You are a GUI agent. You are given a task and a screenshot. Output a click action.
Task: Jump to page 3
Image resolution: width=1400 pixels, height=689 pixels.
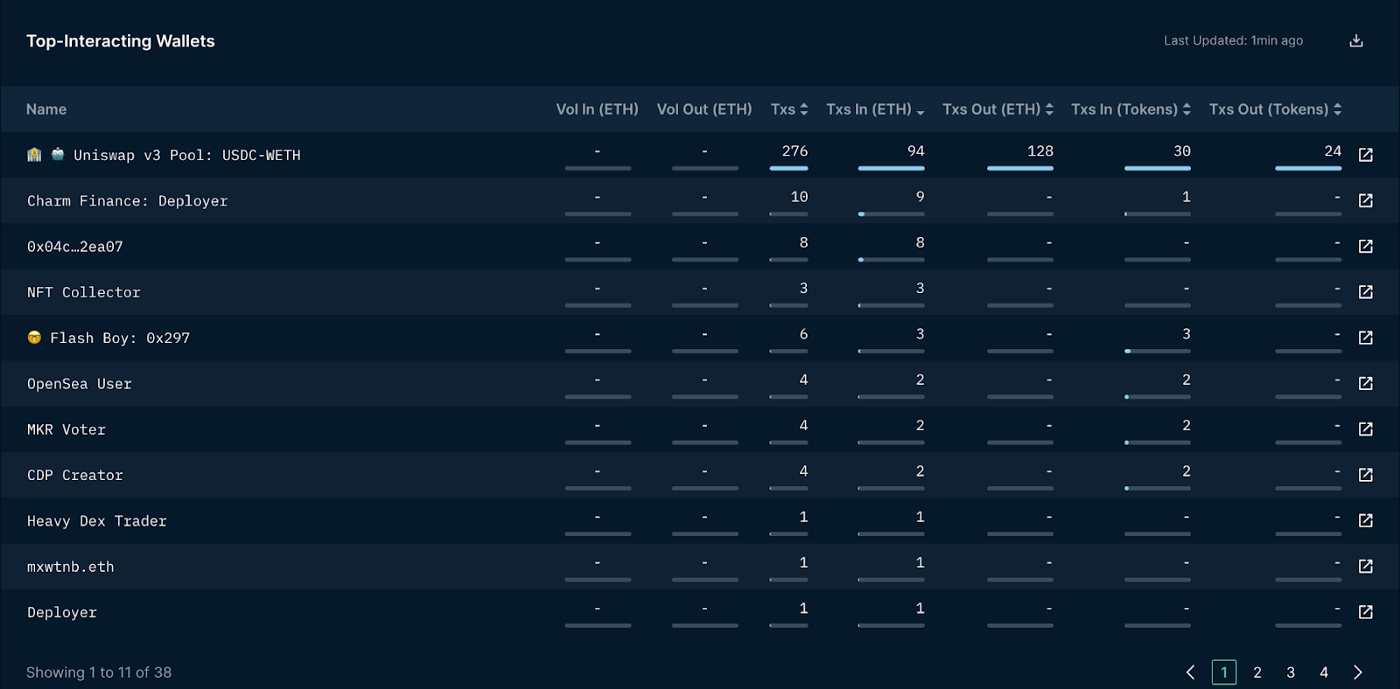pyautogui.click(x=1291, y=672)
